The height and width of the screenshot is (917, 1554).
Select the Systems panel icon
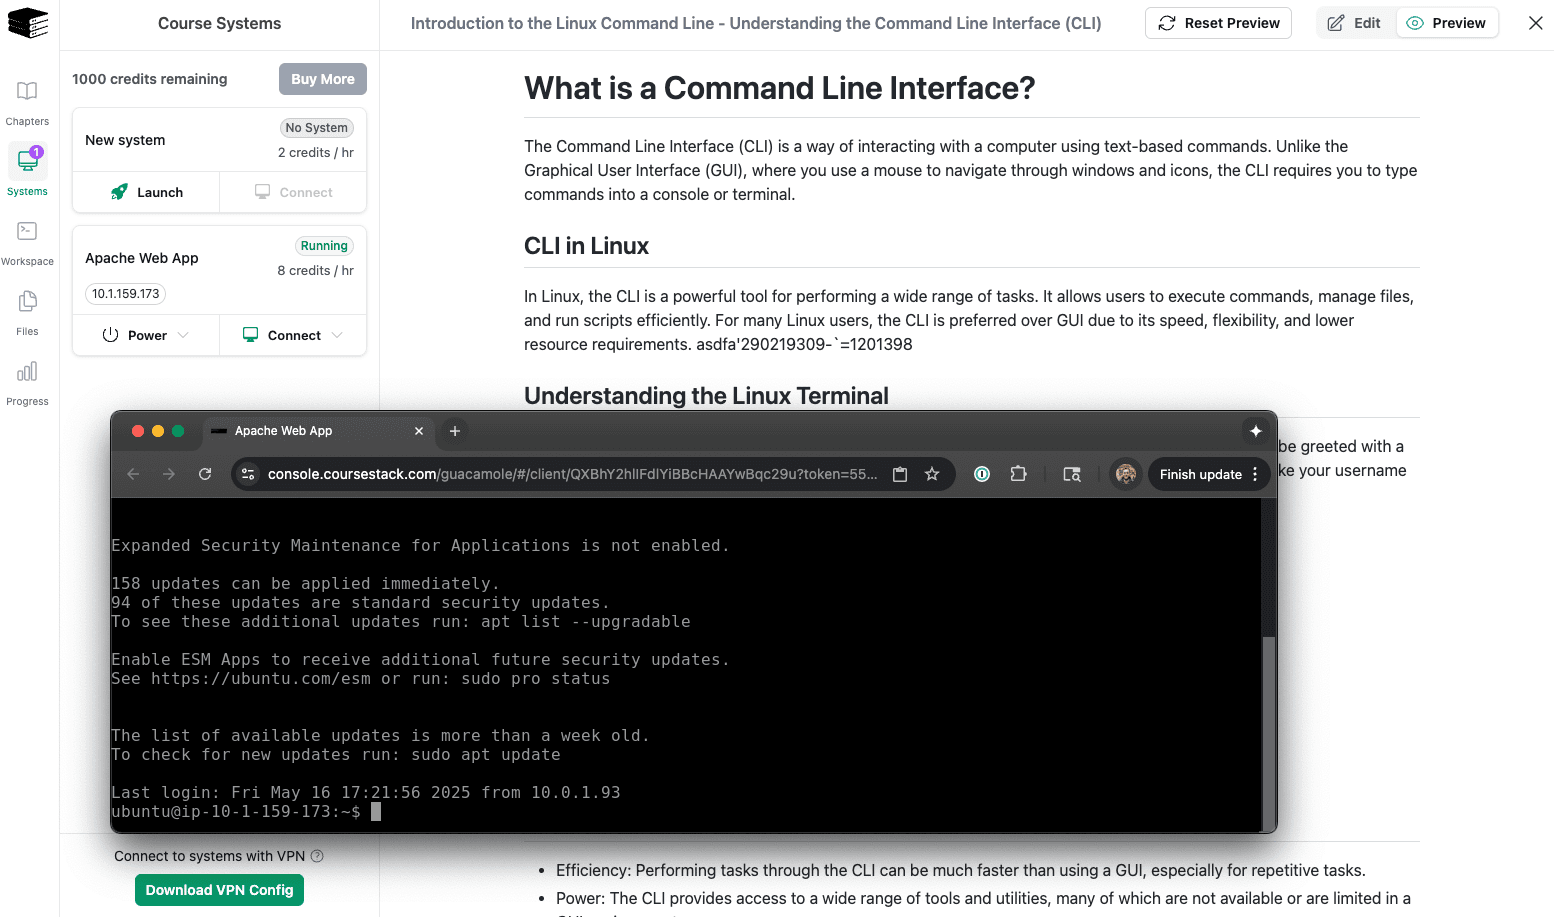click(x=27, y=169)
